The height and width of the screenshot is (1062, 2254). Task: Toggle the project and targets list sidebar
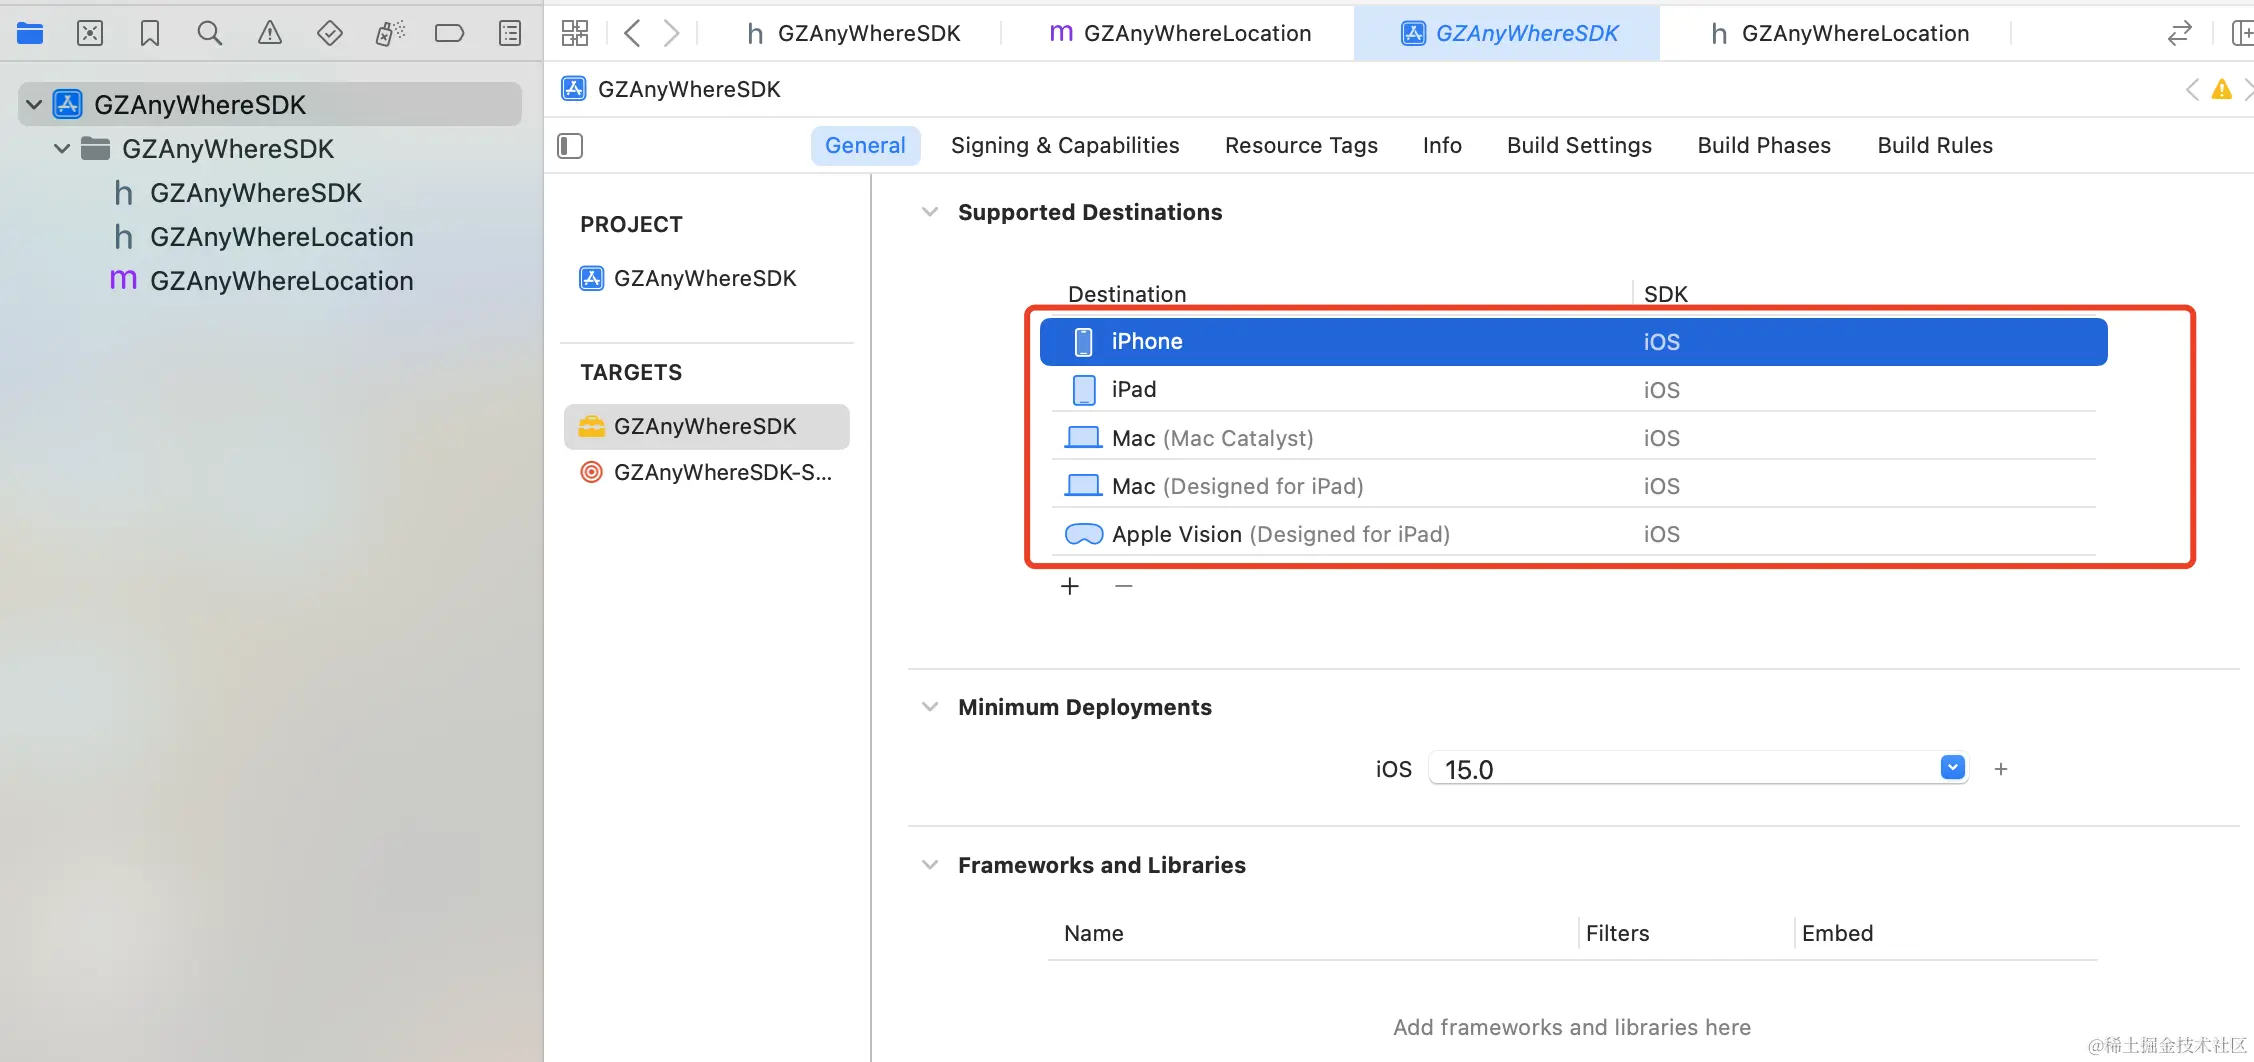pos(570,146)
